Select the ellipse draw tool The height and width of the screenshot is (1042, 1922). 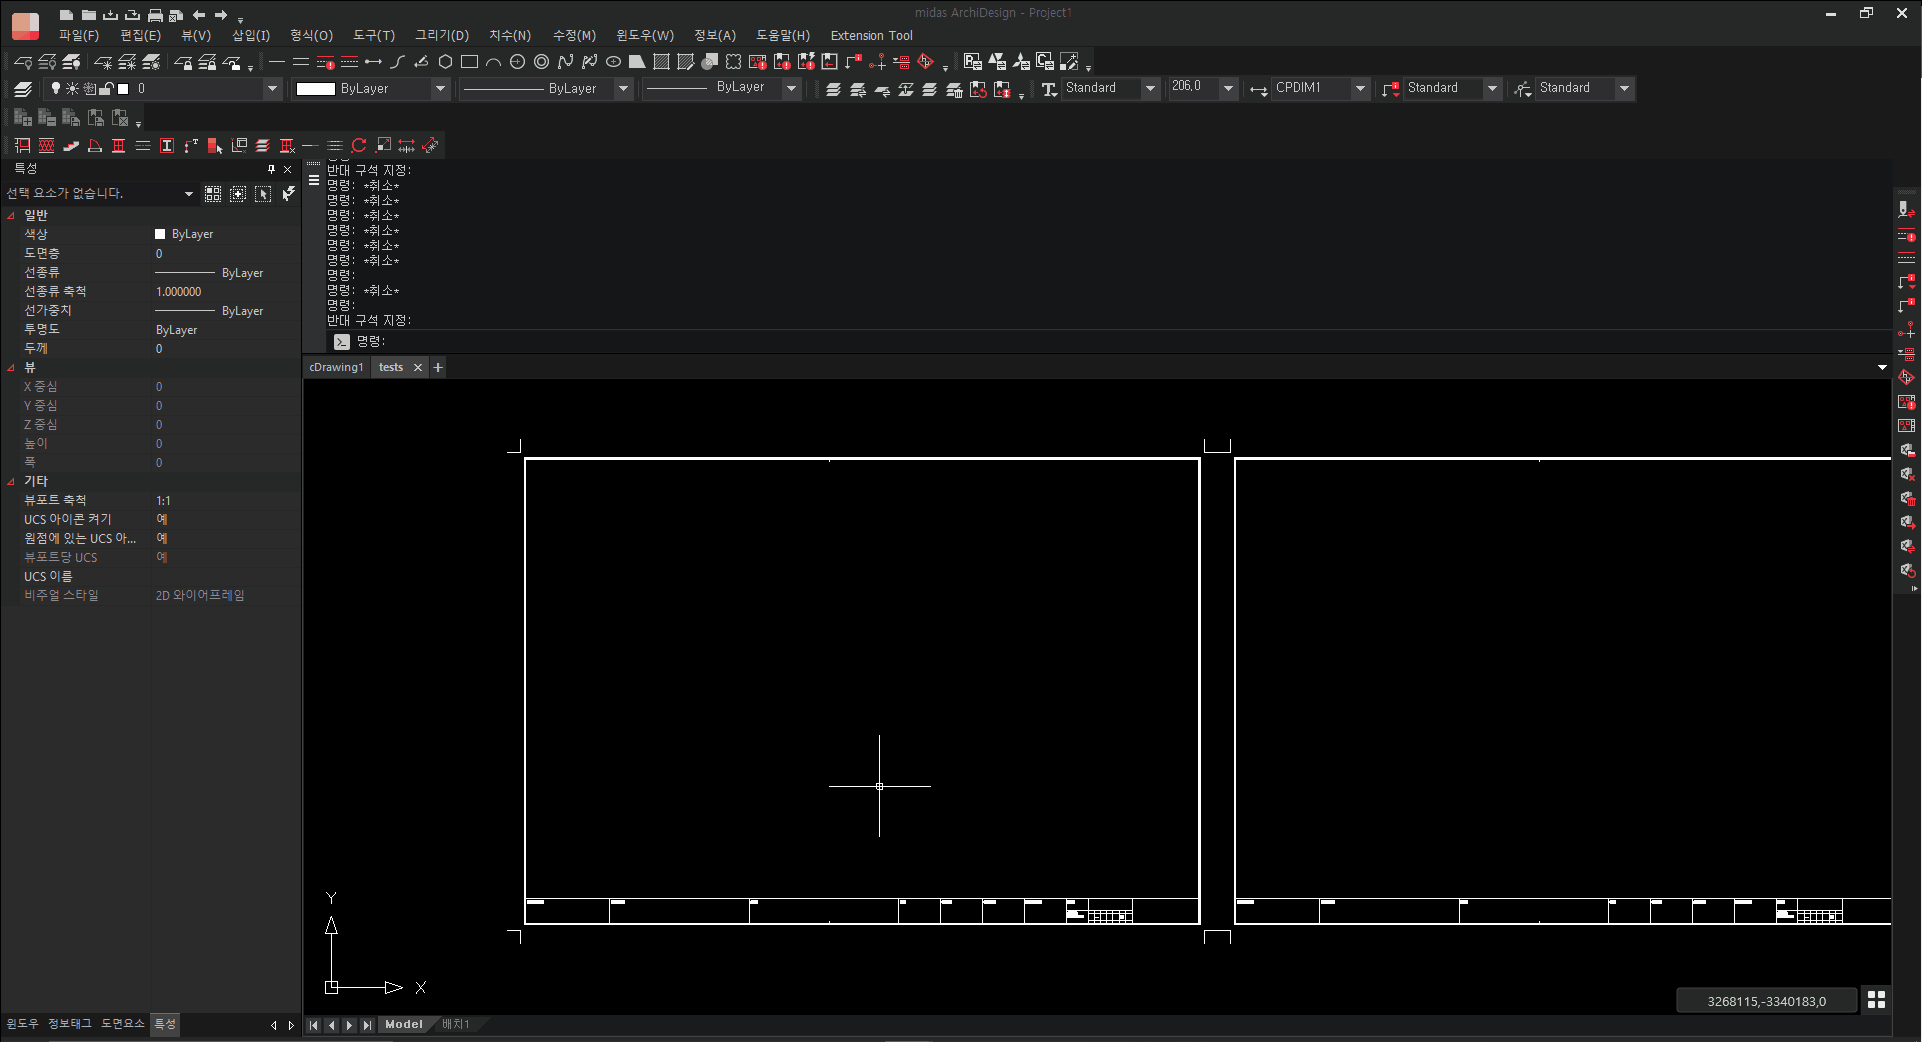point(613,62)
